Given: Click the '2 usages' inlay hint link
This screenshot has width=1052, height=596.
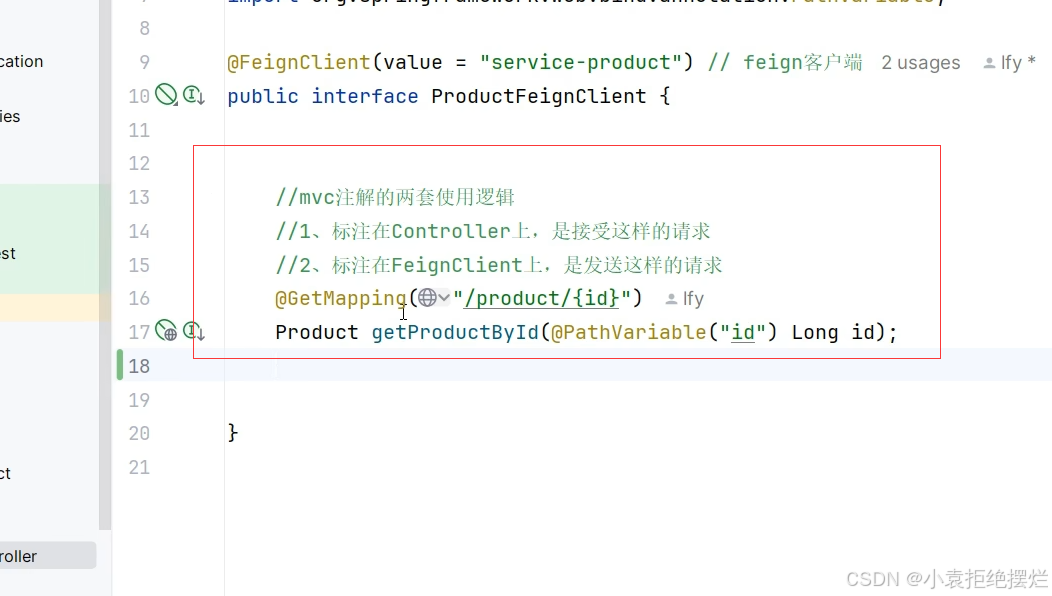Looking at the screenshot, I should coord(920,62).
